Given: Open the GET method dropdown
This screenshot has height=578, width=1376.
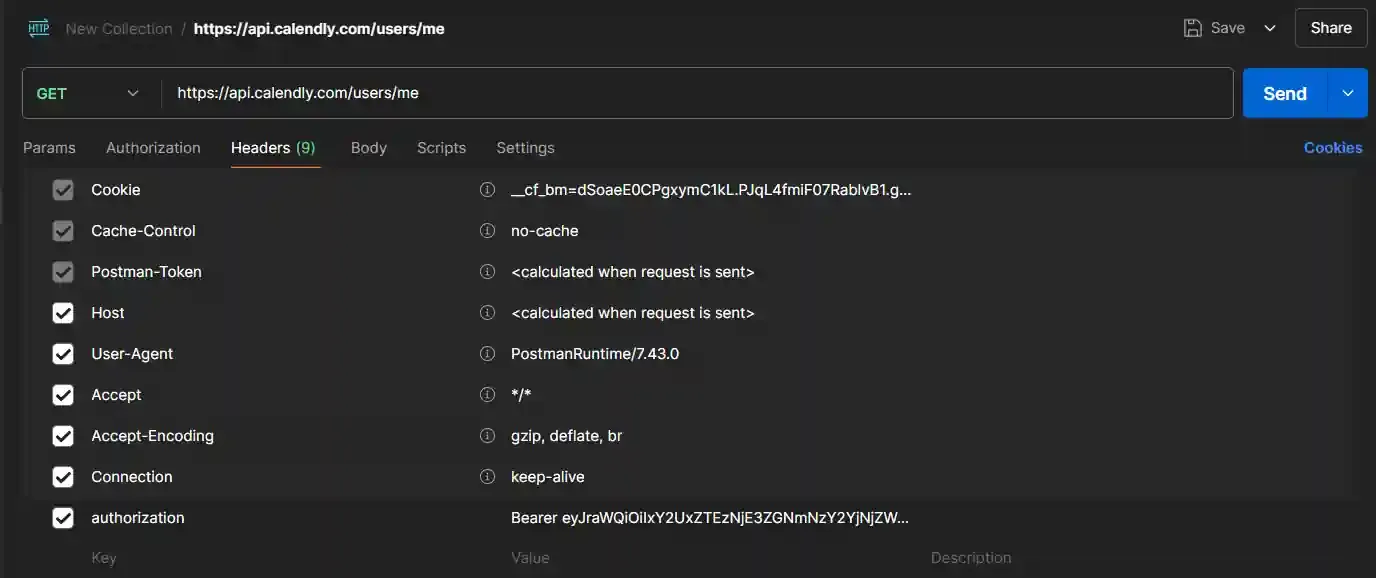Looking at the screenshot, I should [90, 93].
